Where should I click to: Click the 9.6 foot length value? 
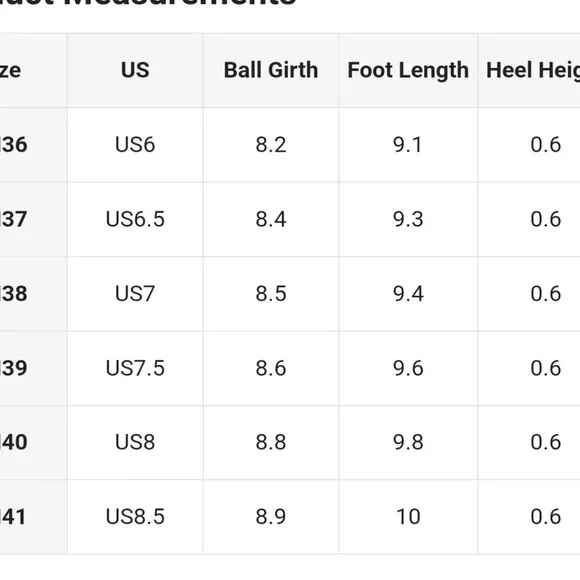(408, 368)
